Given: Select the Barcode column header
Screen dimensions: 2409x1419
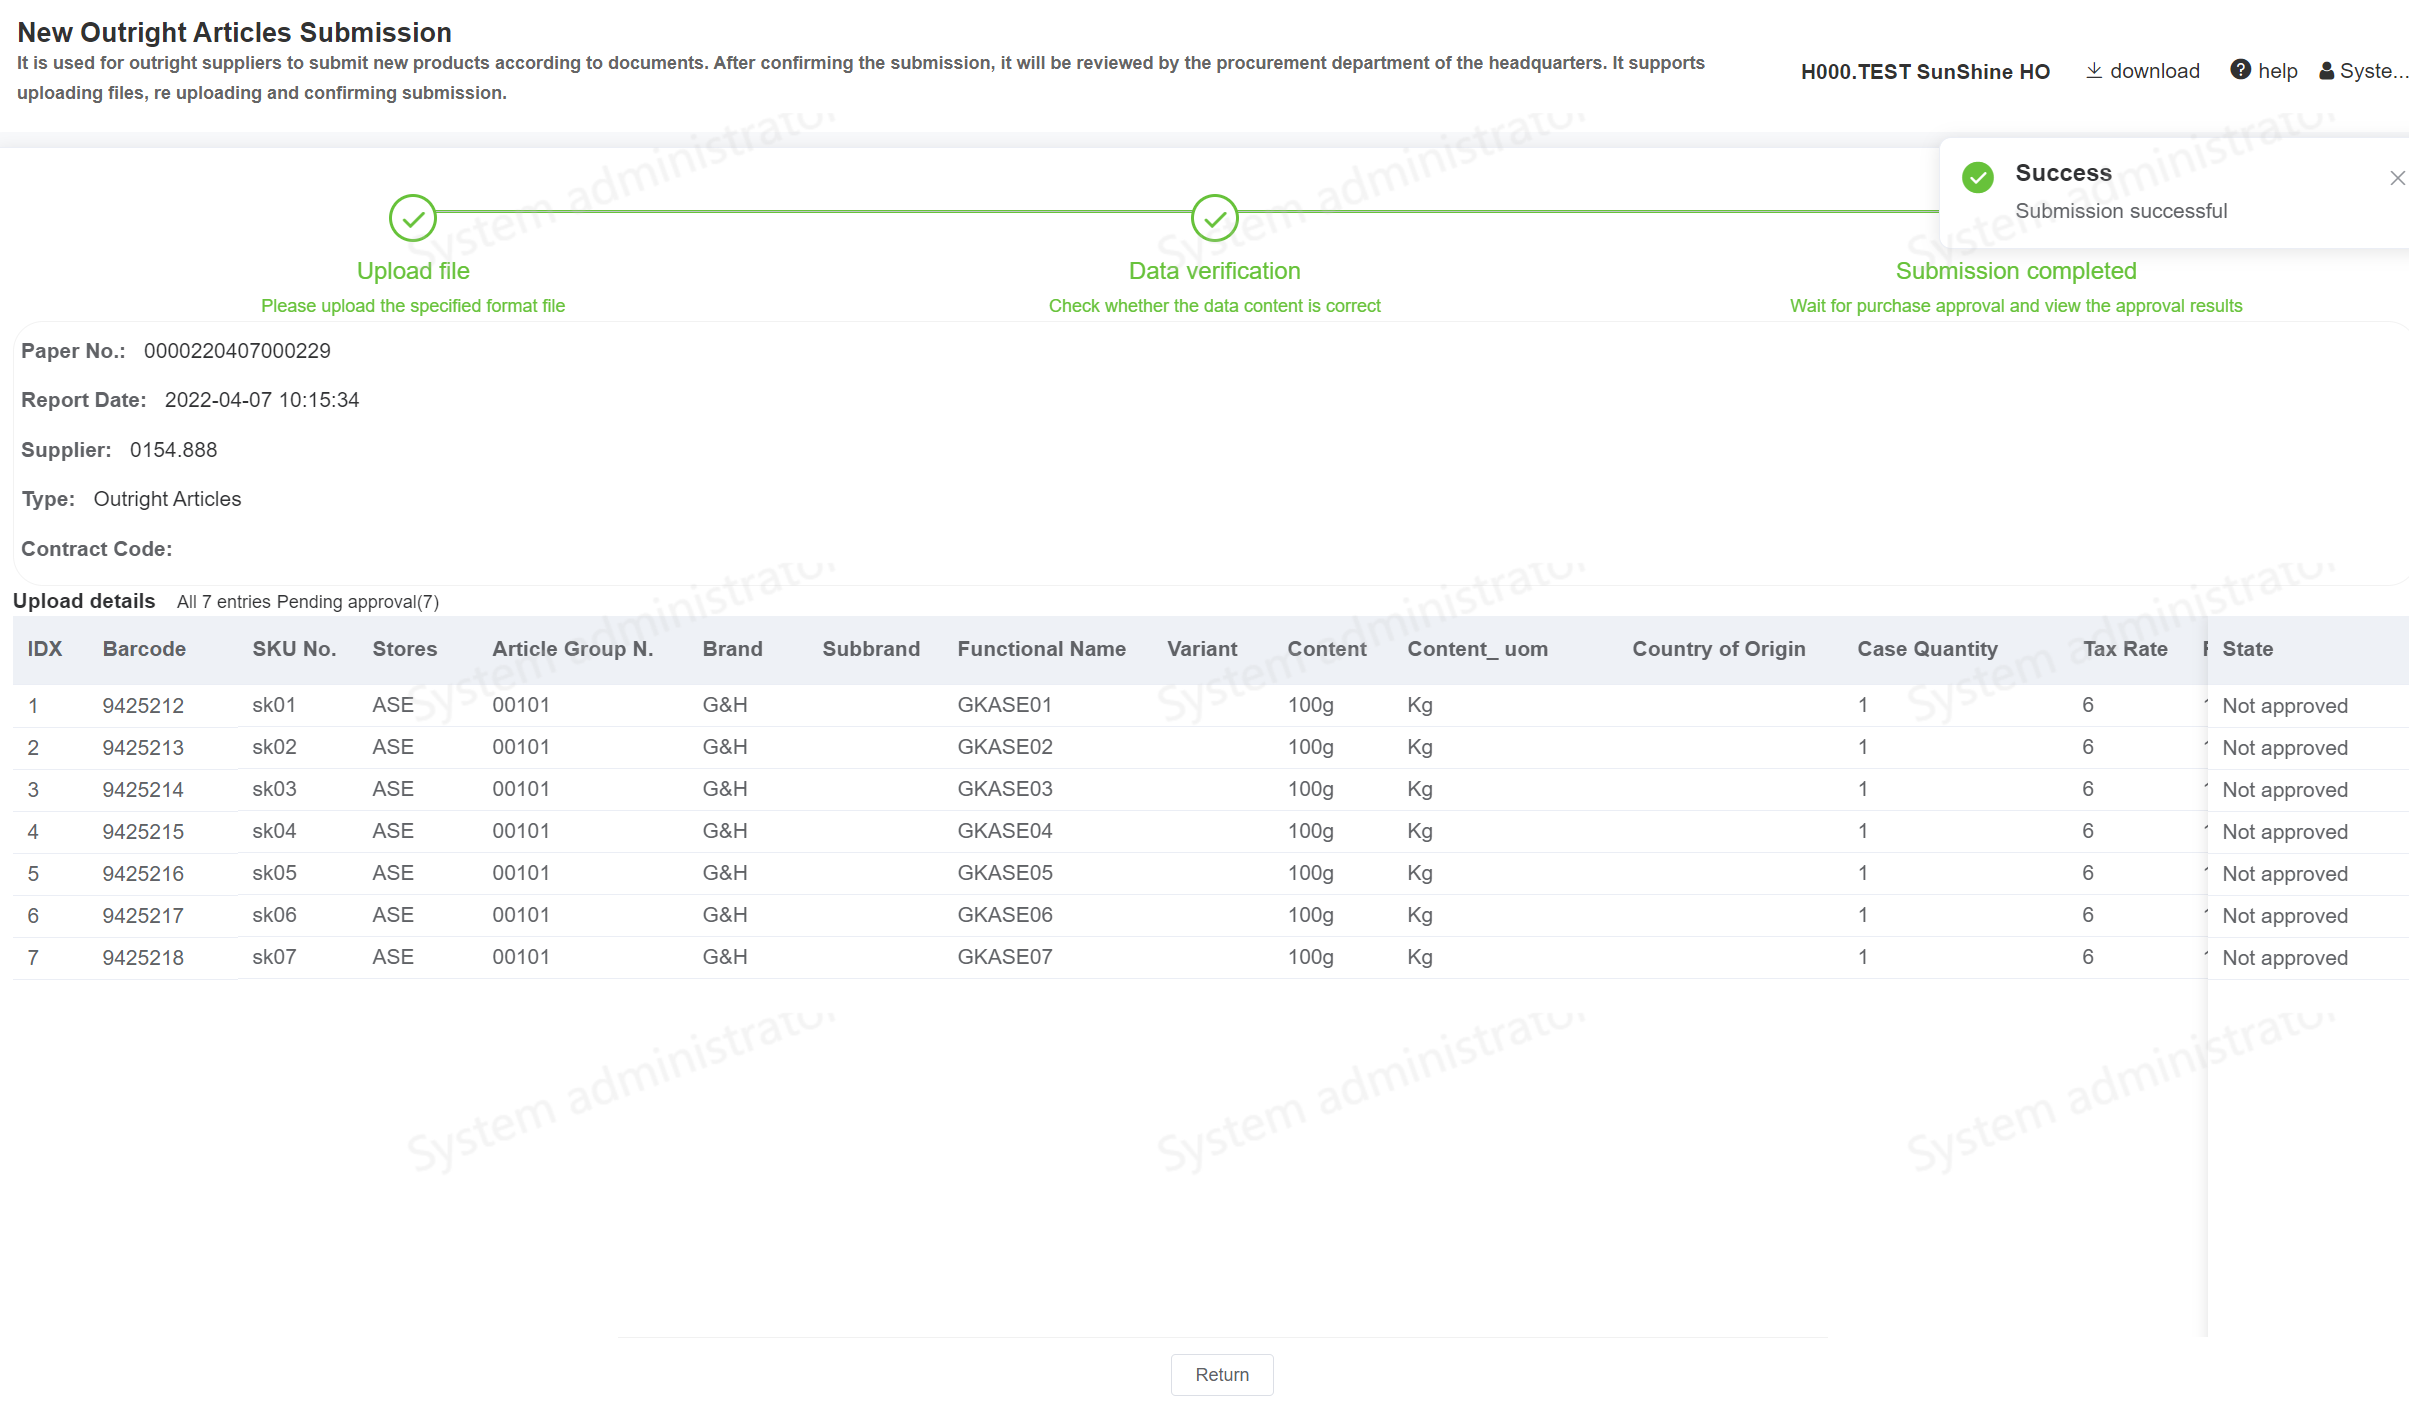Looking at the screenshot, I should [x=144, y=649].
